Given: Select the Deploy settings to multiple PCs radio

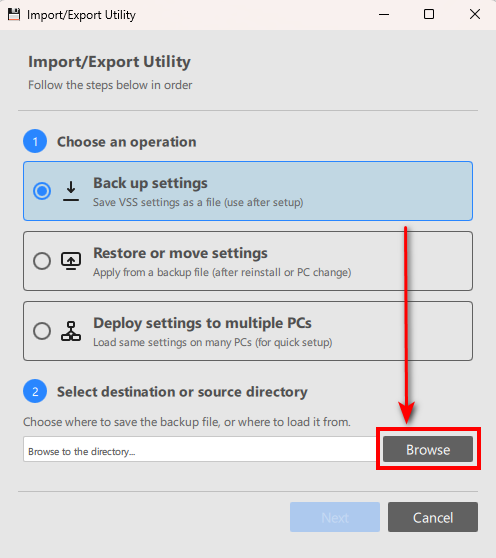Looking at the screenshot, I should click(x=42, y=331).
